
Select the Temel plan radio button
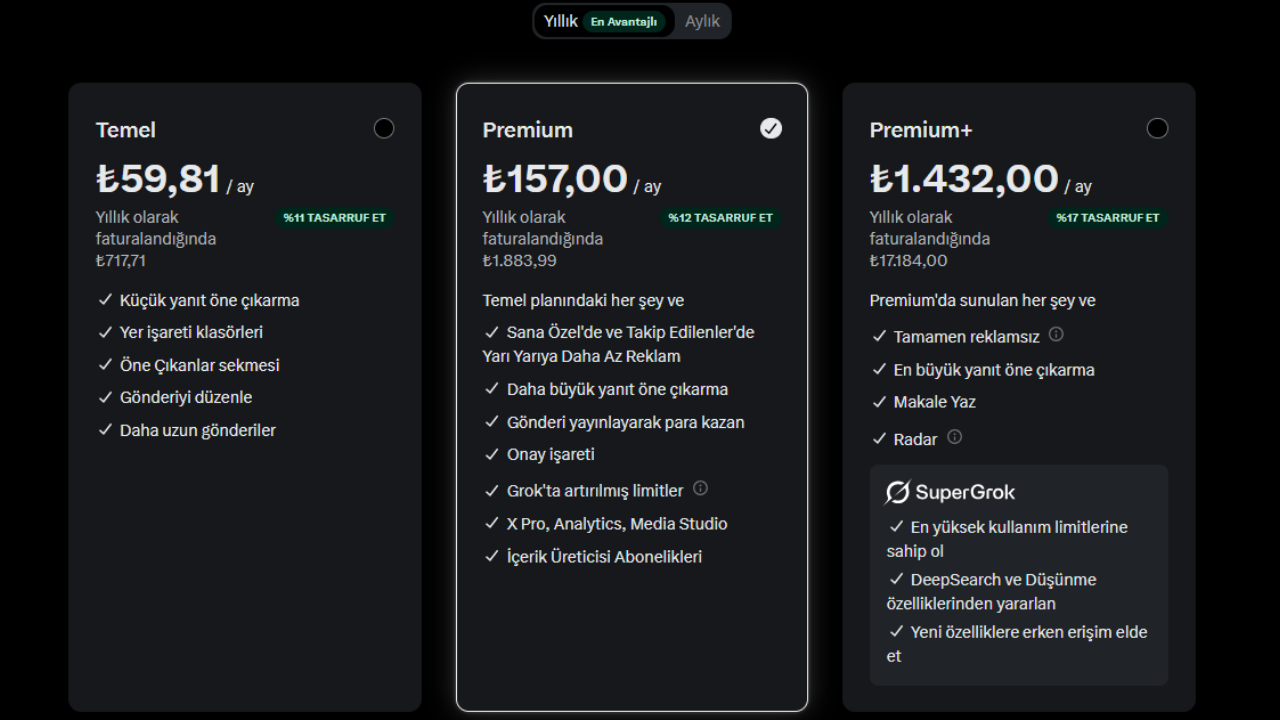(384, 128)
